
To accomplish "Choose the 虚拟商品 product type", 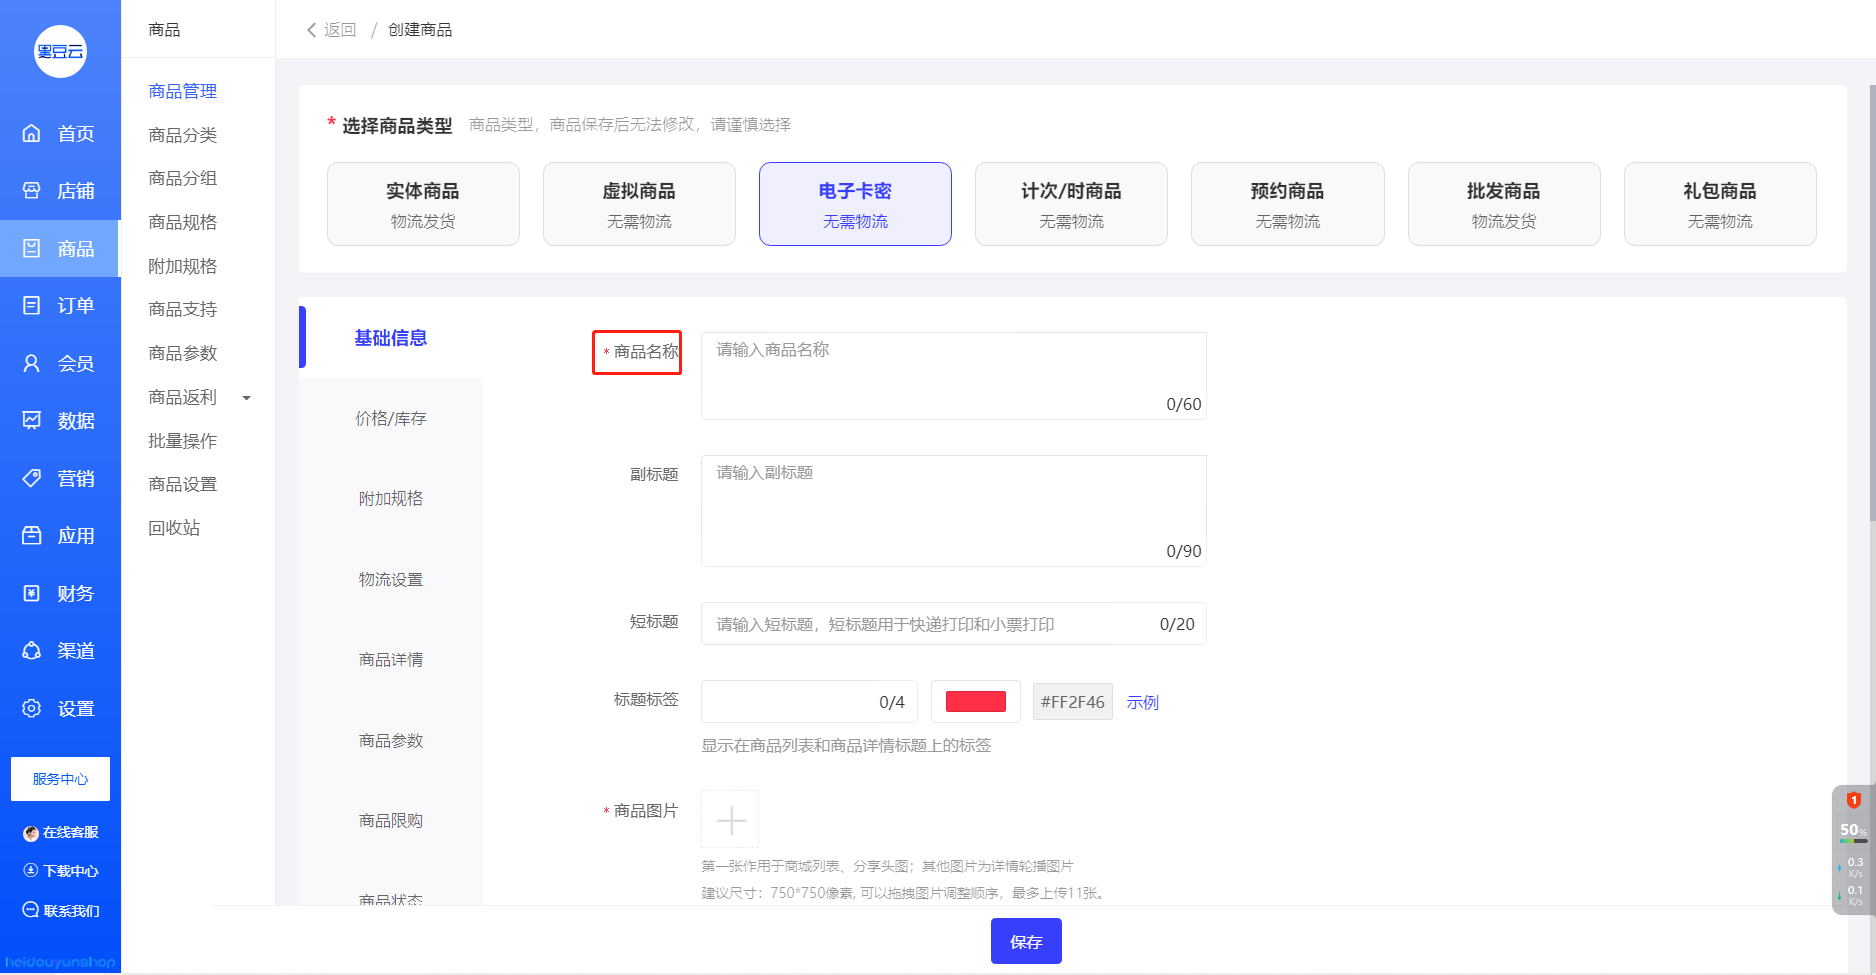I will click(x=639, y=204).
